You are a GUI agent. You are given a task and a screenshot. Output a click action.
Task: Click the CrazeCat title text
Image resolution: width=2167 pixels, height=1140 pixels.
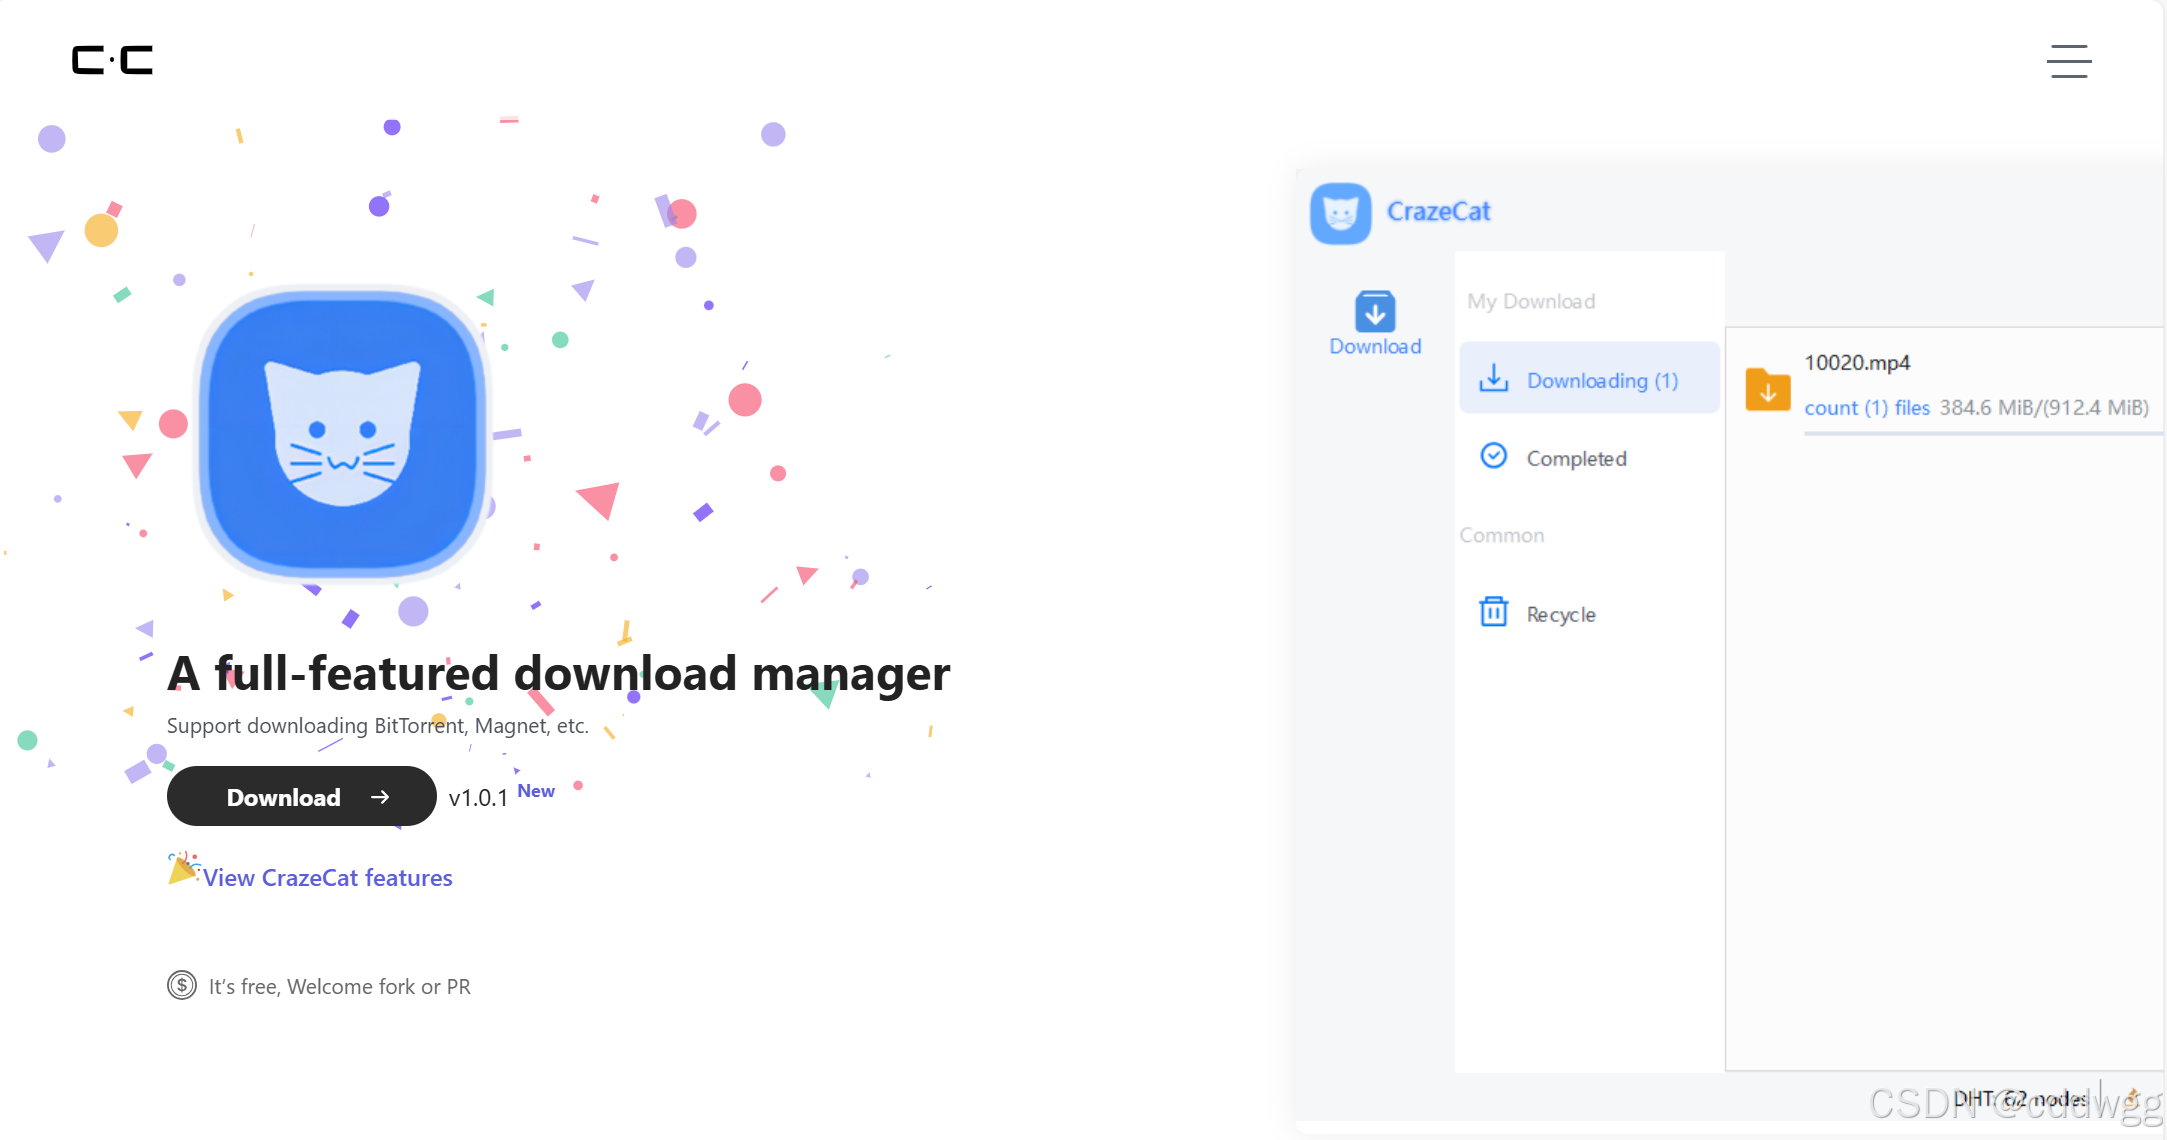point(1438,211)
